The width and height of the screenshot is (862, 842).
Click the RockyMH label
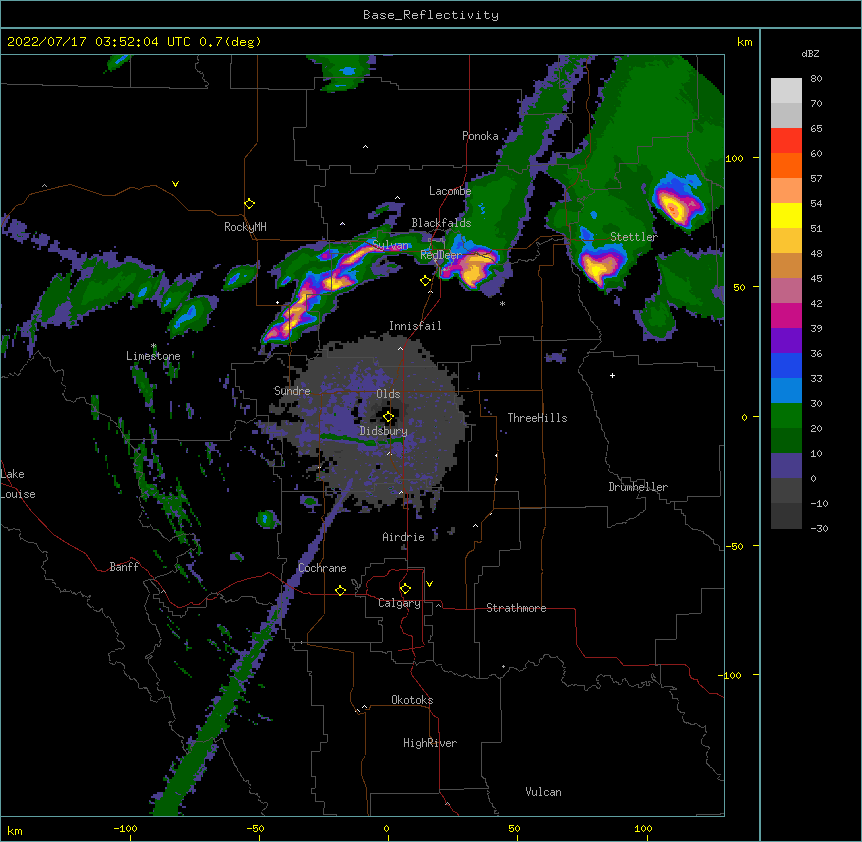pos(245,227)
